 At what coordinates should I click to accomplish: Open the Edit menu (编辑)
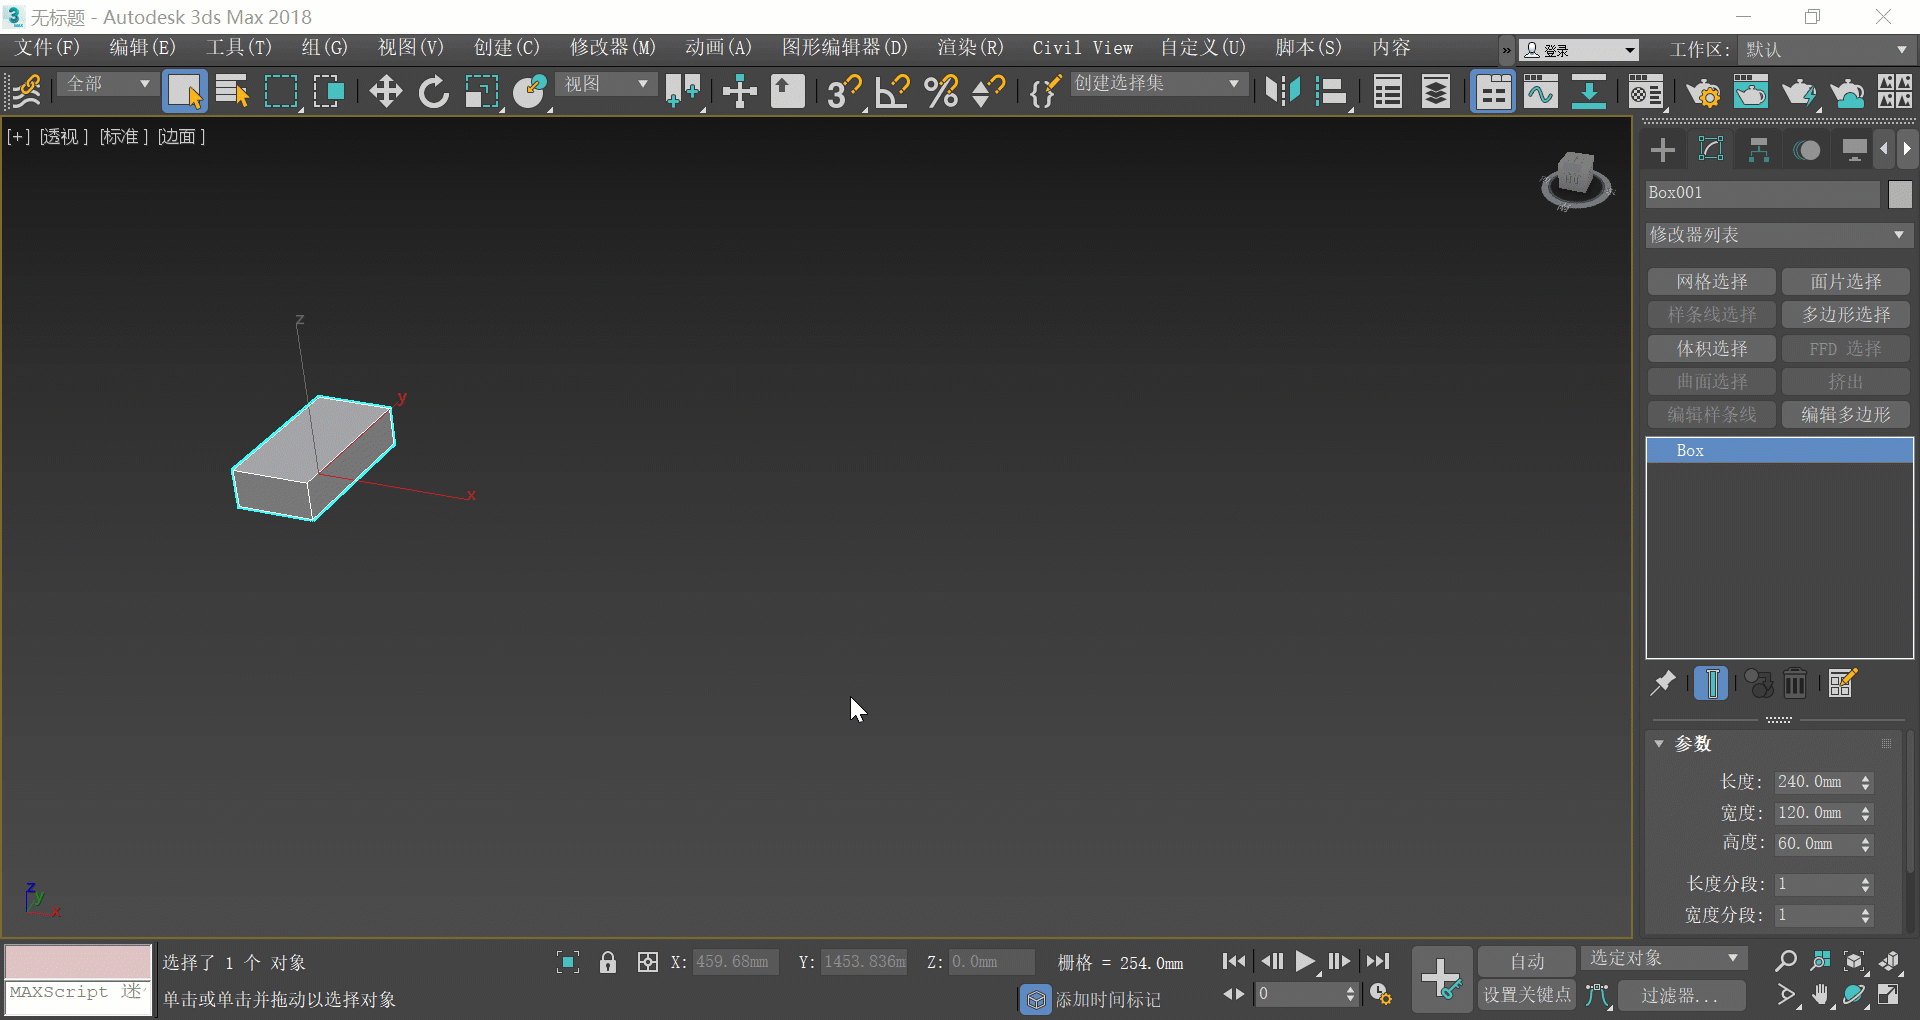pos(142,48)
